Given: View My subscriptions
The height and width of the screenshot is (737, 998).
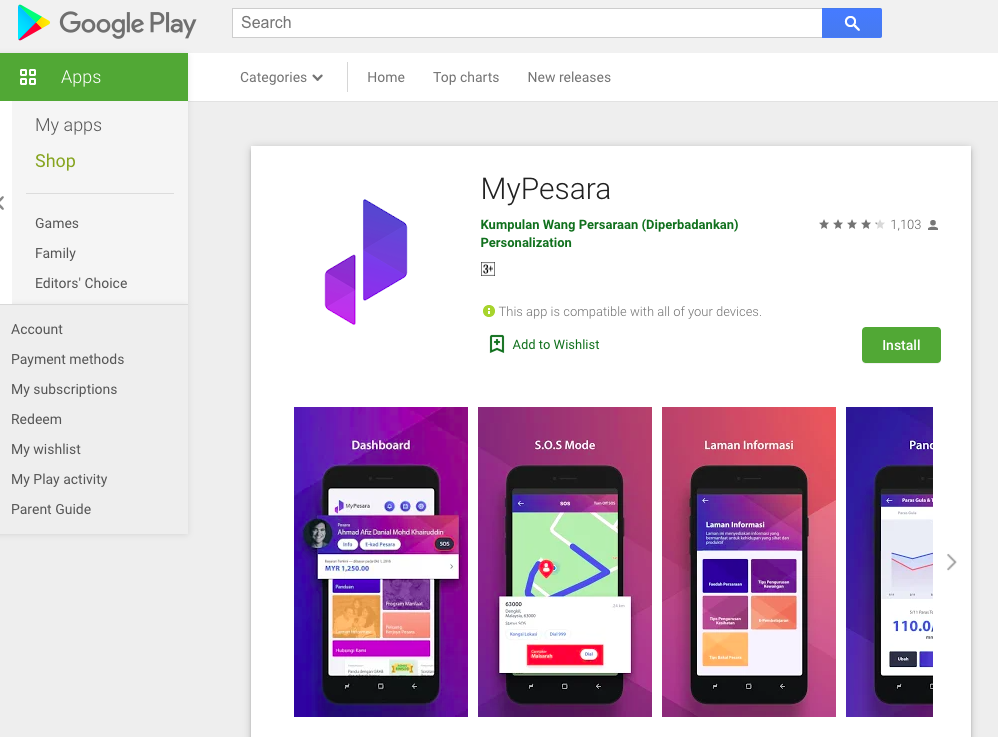Looking at the screenshot, I should pyautogui.click(x=64, y=389).
